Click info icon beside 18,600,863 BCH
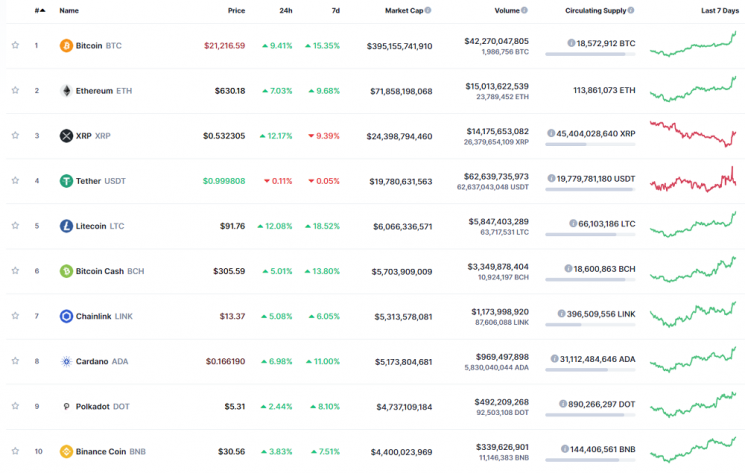The width and height of the screenshot is (745, 473). [568, 268]
